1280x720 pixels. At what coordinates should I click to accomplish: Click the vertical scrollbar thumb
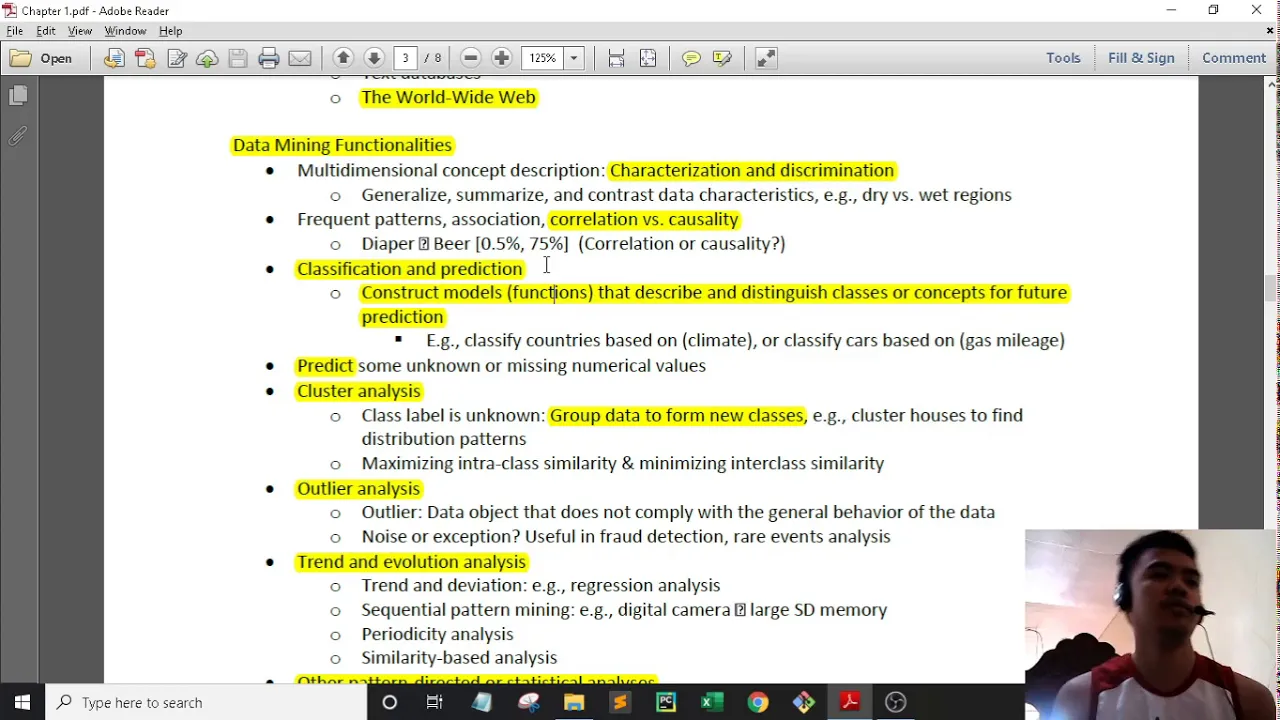1271,288
